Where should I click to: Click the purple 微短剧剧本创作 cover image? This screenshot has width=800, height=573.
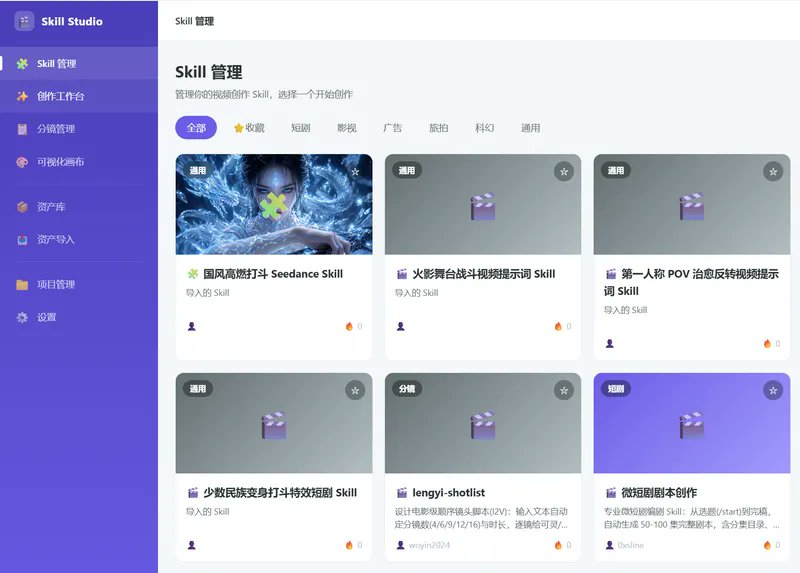(x=692, y=423)
